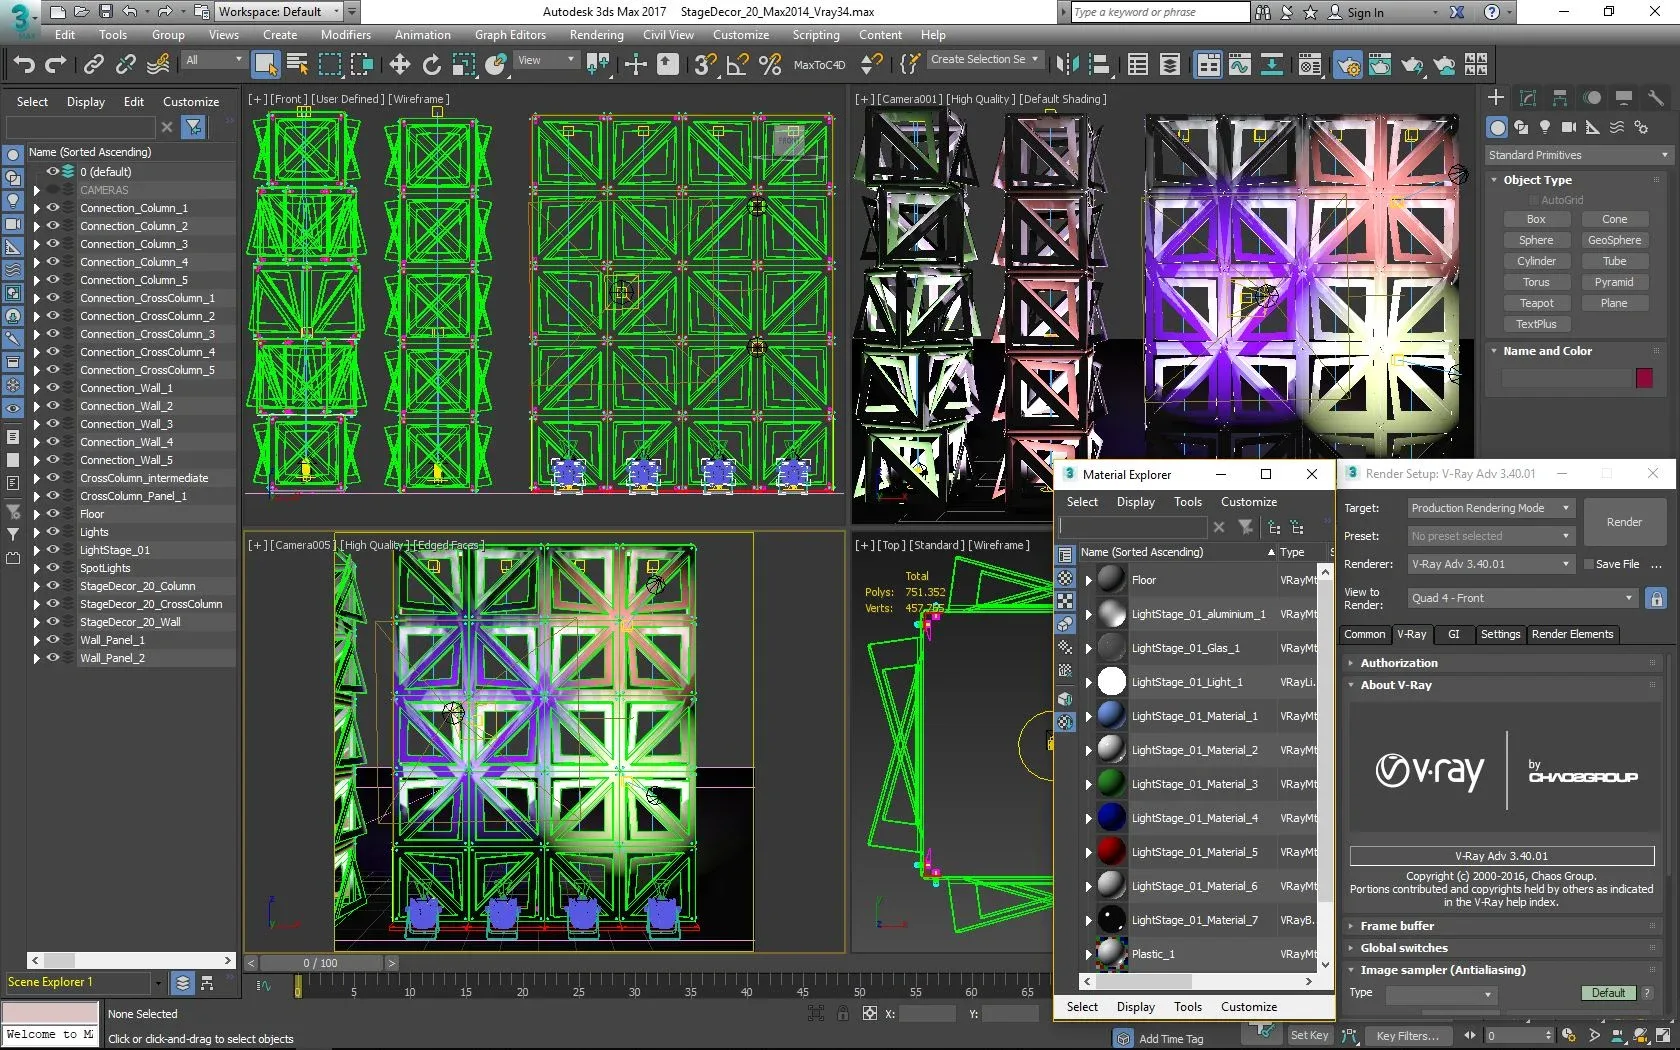Open the Rendering menu
The width and height of the screenshot is (1680, 1050).
[596, 35]
